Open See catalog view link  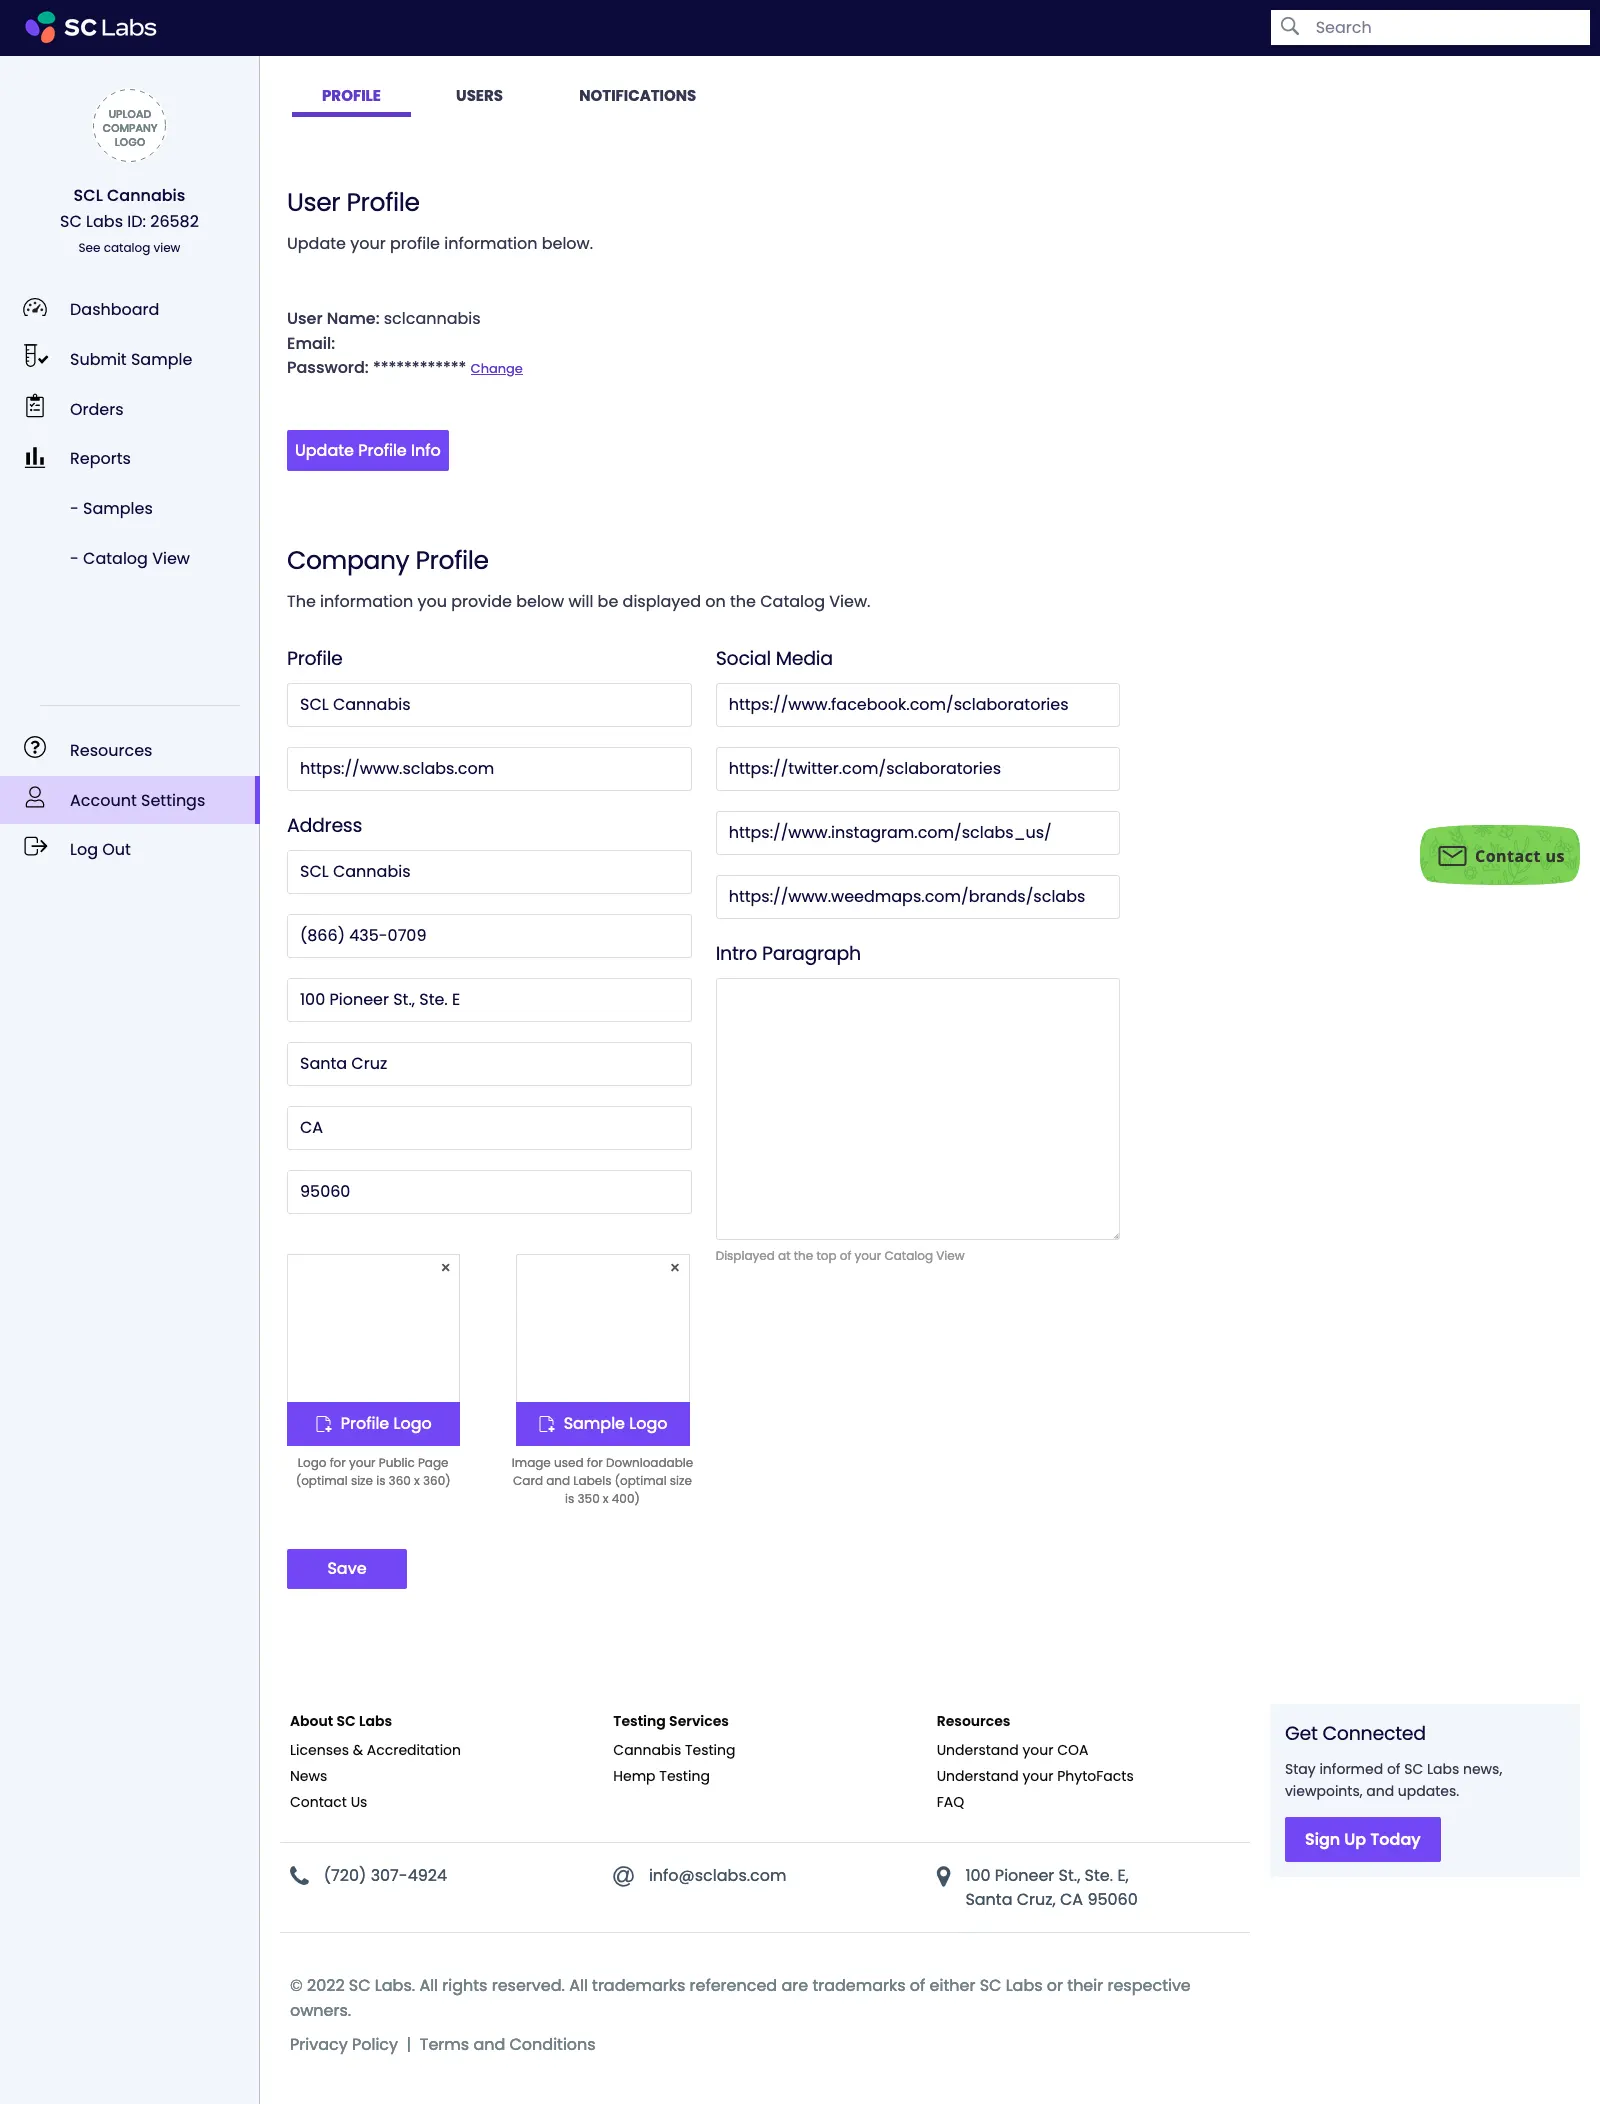click(129, 248)
